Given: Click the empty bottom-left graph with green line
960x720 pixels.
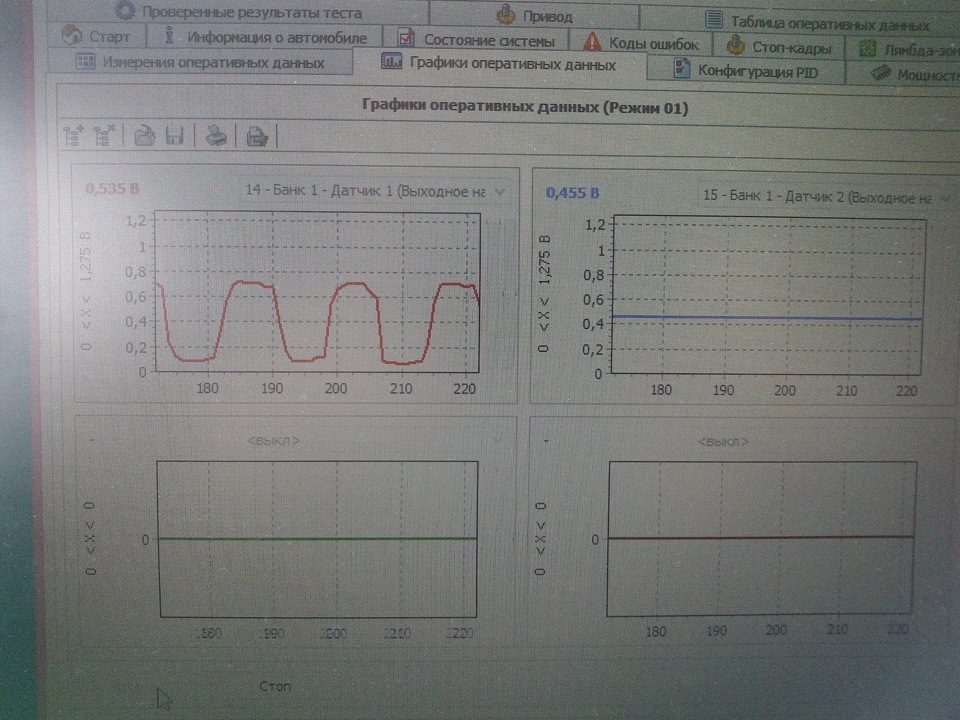Looking at the screenshot, I should (317, 539).
